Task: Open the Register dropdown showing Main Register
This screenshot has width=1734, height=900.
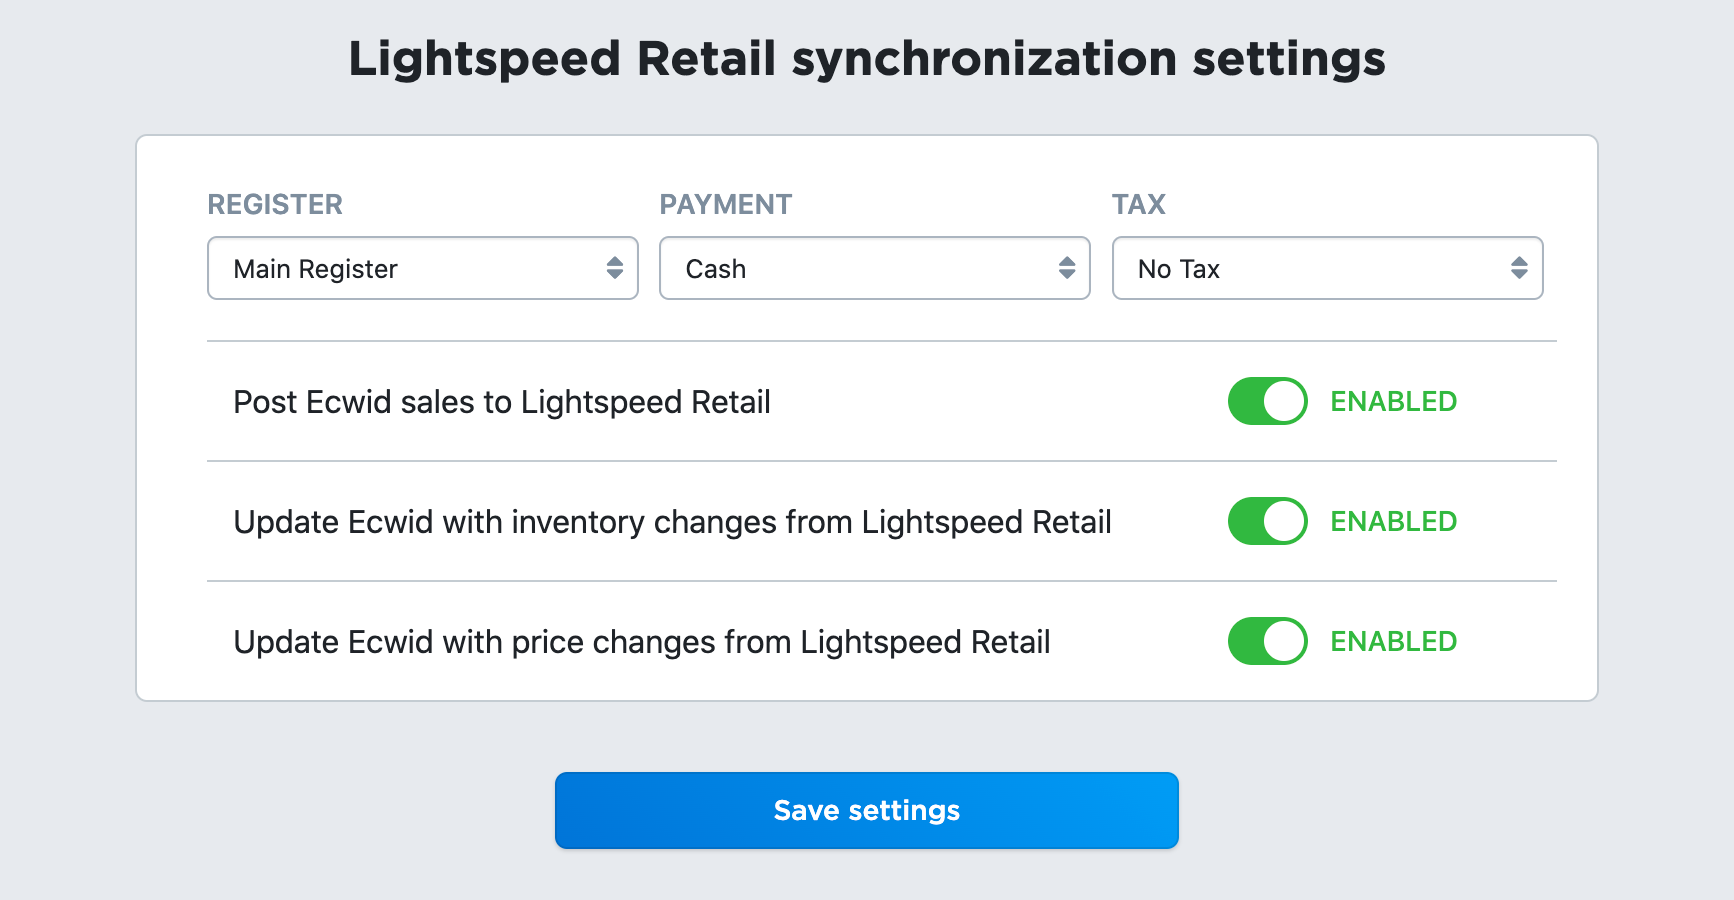Action: (422, 268)
